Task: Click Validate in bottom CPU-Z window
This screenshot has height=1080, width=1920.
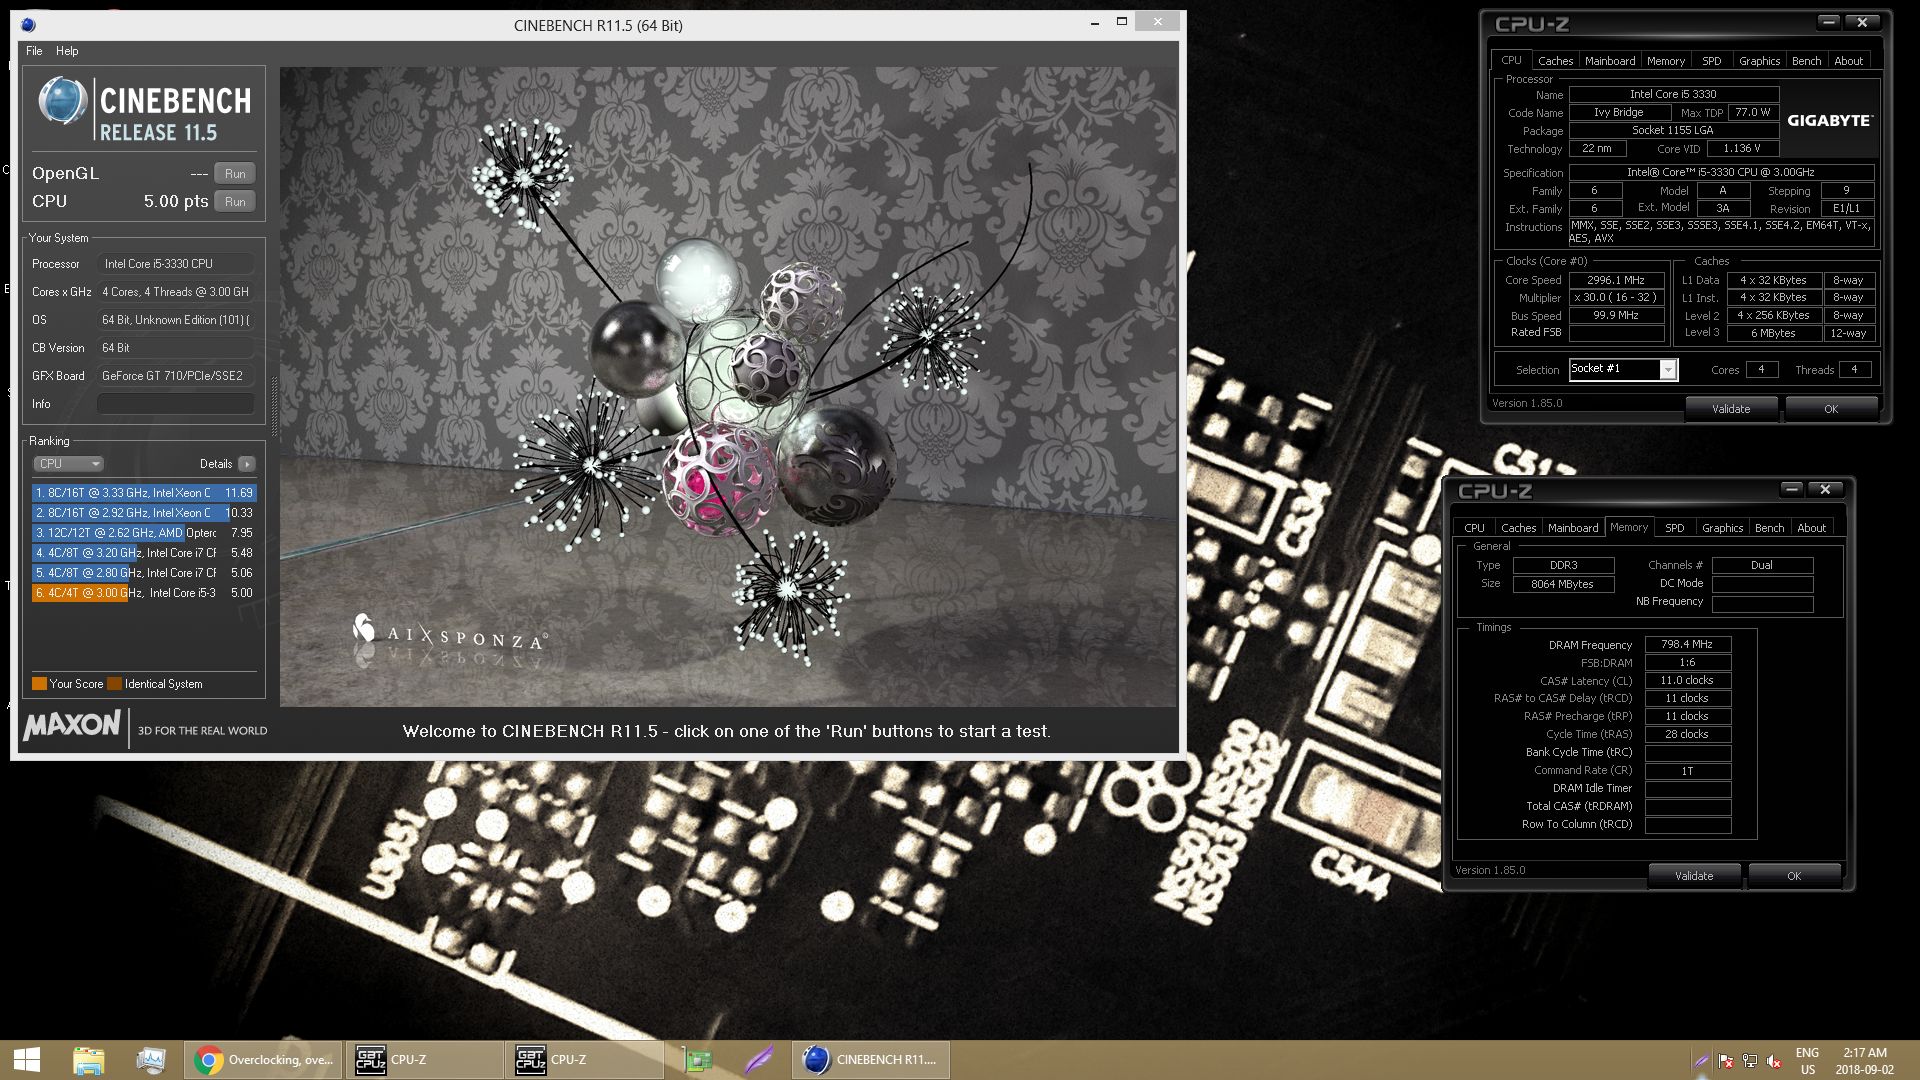Action: coord(1694,876)
